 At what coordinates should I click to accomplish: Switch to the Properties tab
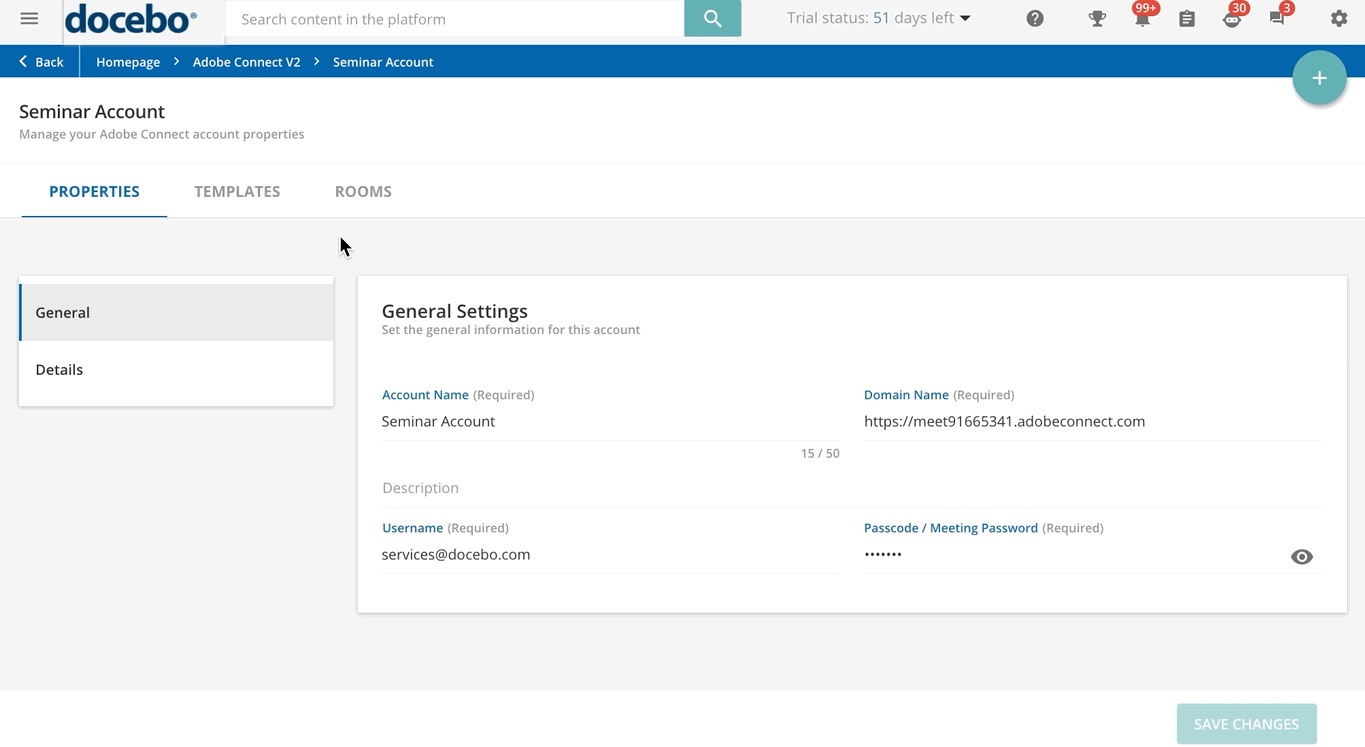(94, 191)
